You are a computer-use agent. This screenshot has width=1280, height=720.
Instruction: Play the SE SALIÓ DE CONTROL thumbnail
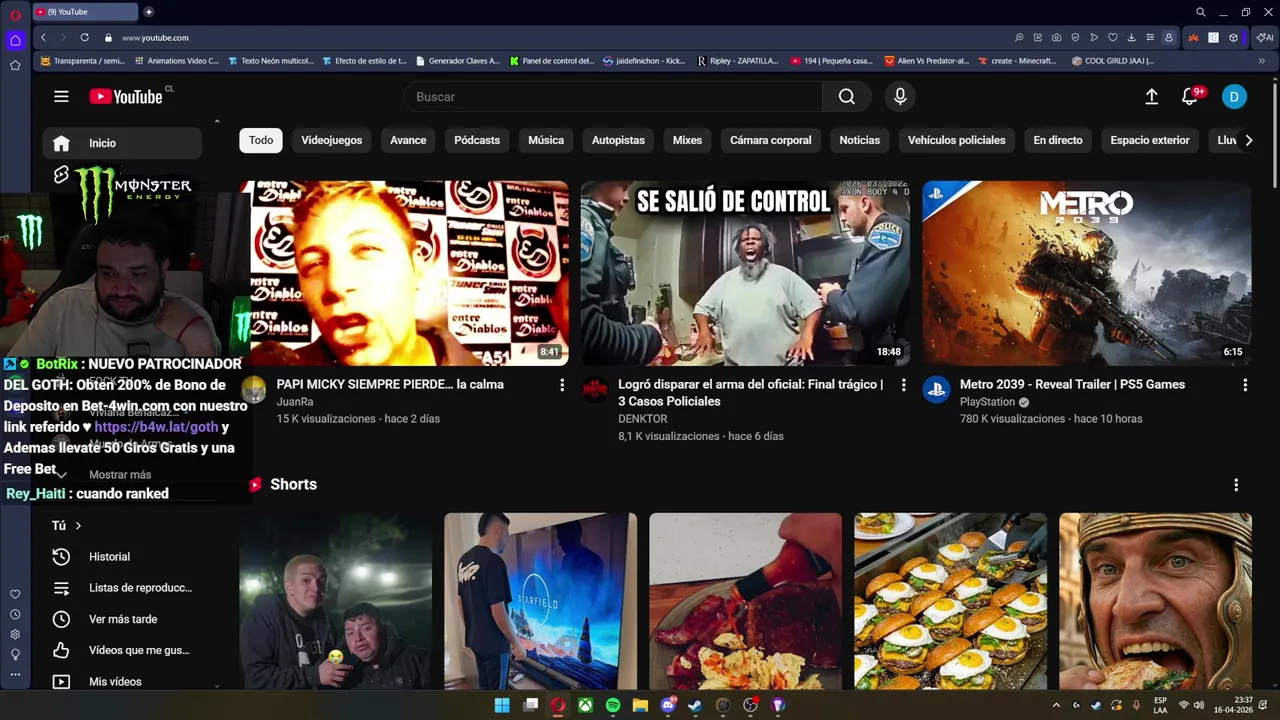coord(745,273)
